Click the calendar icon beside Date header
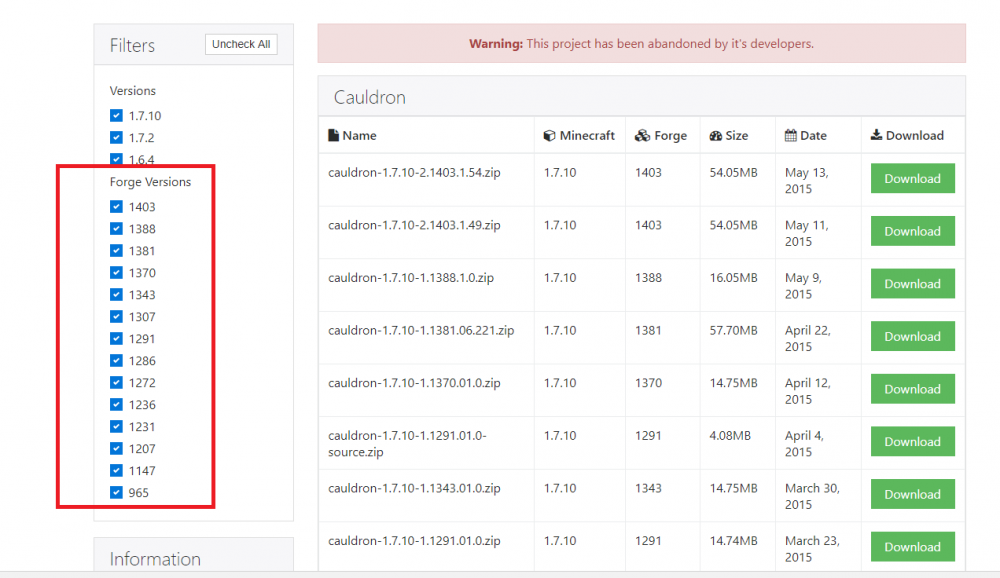This screenshot has height=578, width=1000. 791,135
